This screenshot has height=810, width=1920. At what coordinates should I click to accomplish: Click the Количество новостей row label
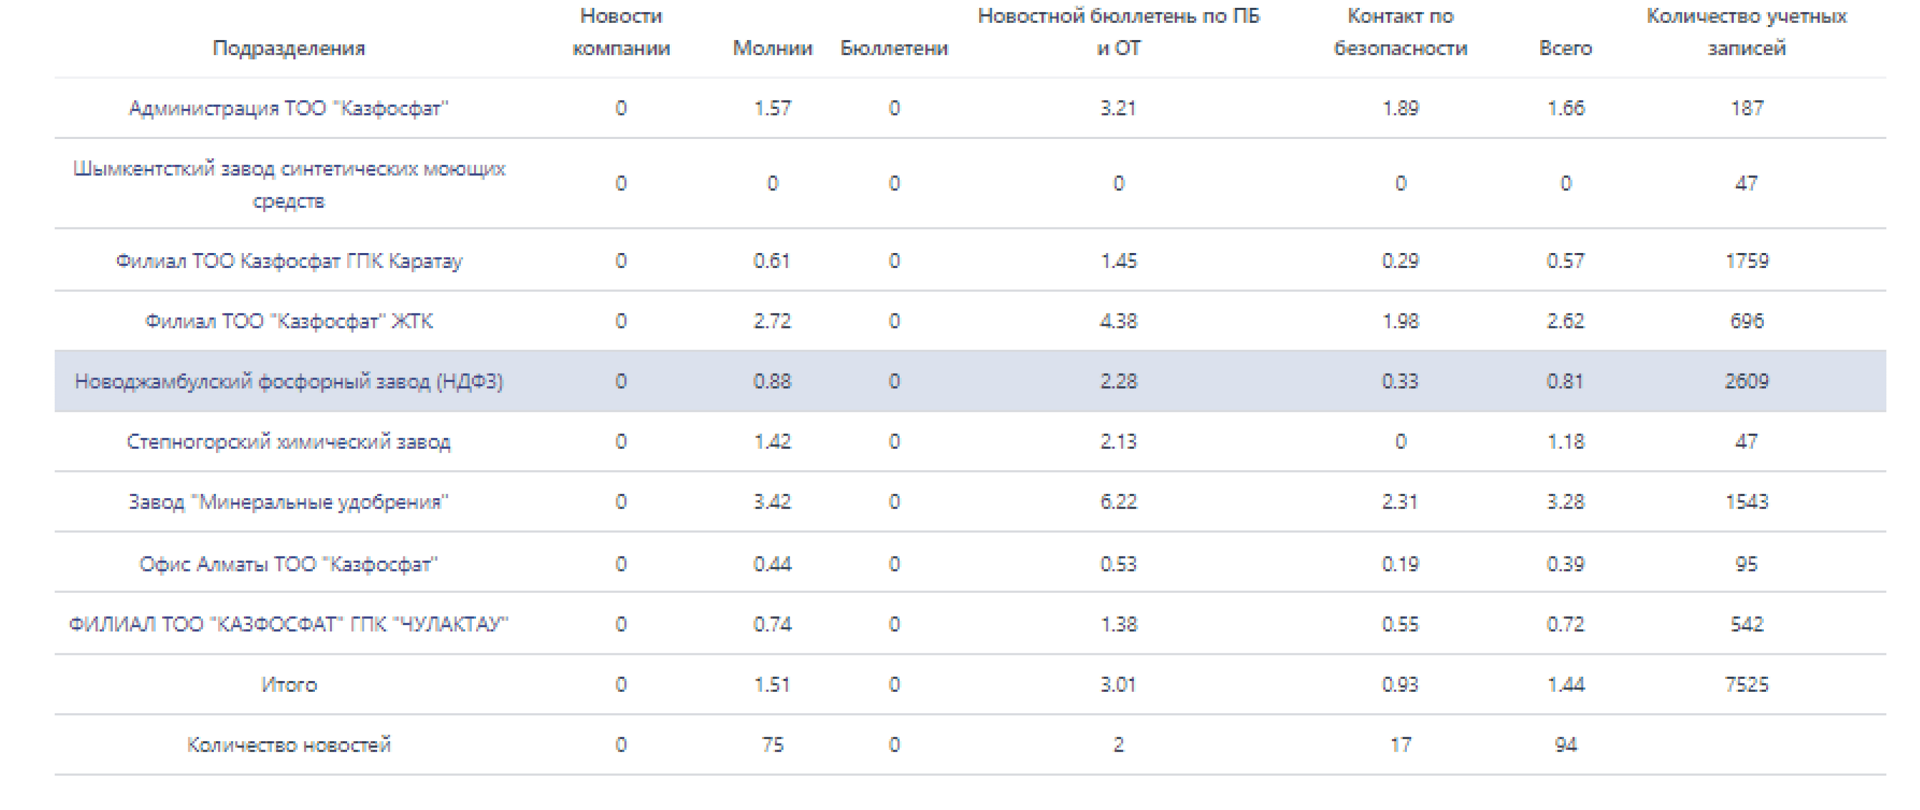tap(288, 745)
